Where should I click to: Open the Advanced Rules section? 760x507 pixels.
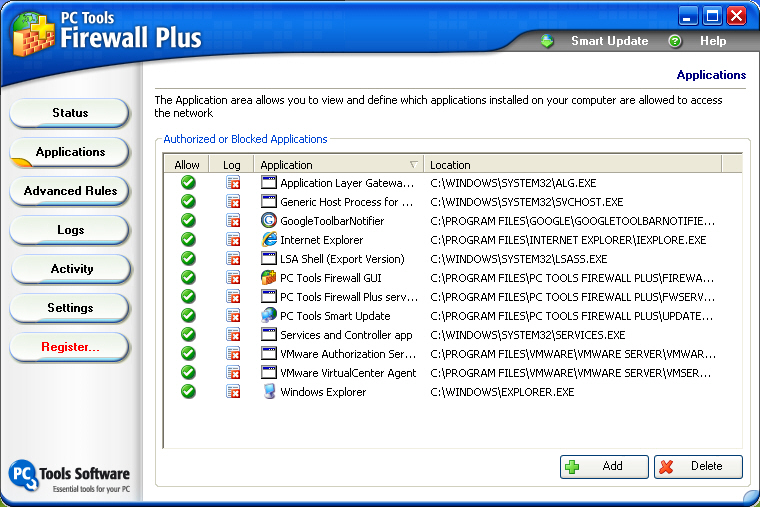70,191
